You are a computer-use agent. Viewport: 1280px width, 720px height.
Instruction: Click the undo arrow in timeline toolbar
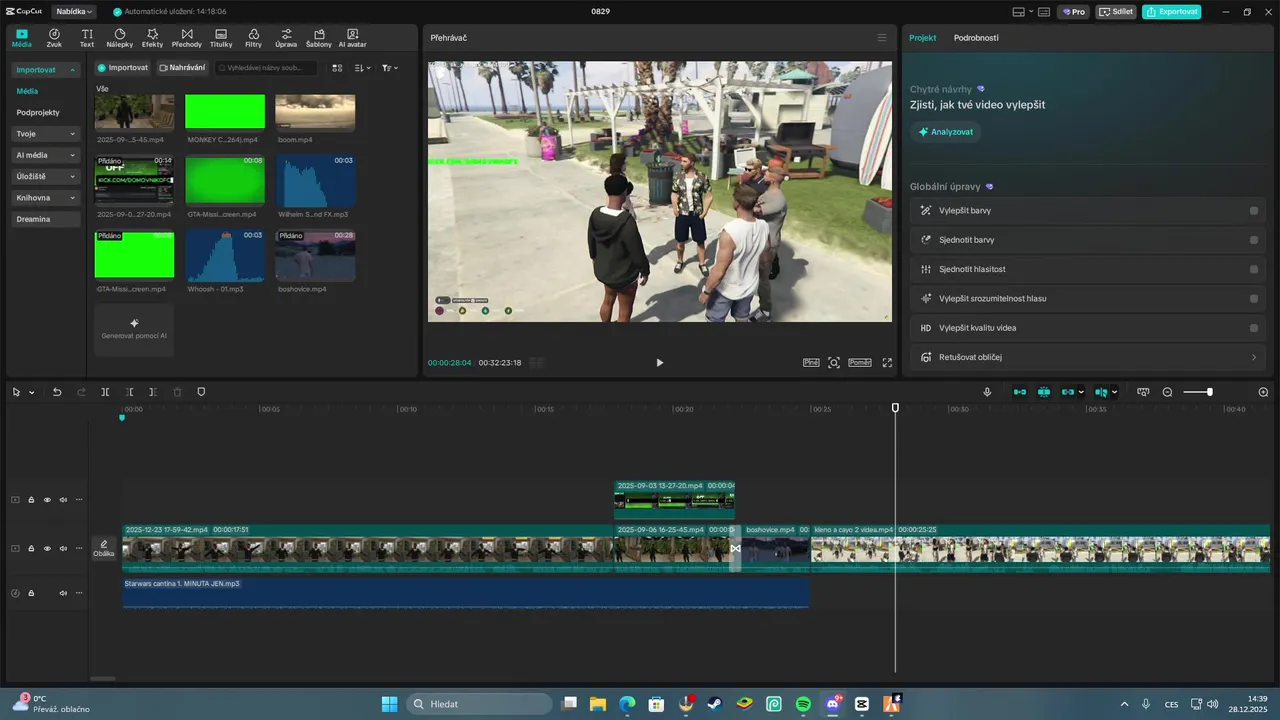point(57,392)
